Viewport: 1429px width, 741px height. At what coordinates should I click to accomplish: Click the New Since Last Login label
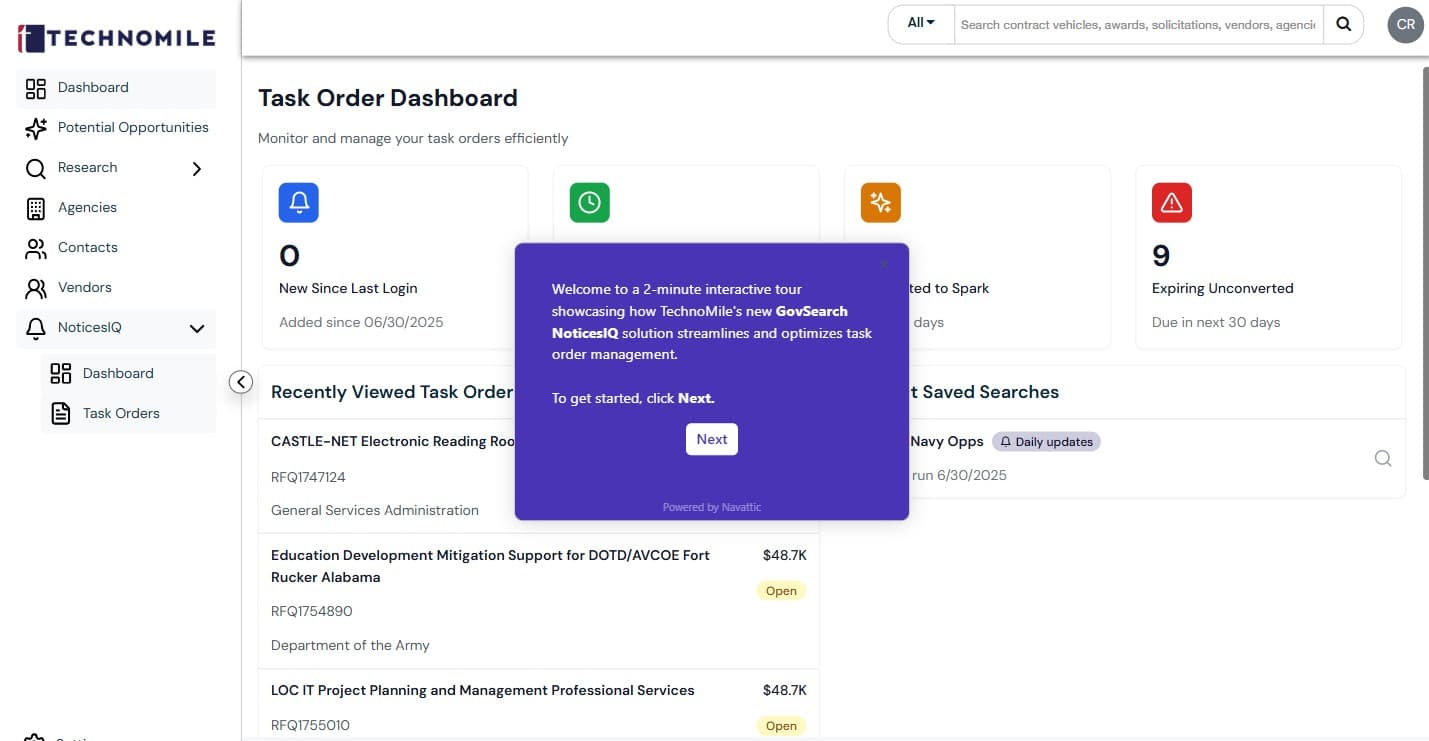(x=348, y=288)
